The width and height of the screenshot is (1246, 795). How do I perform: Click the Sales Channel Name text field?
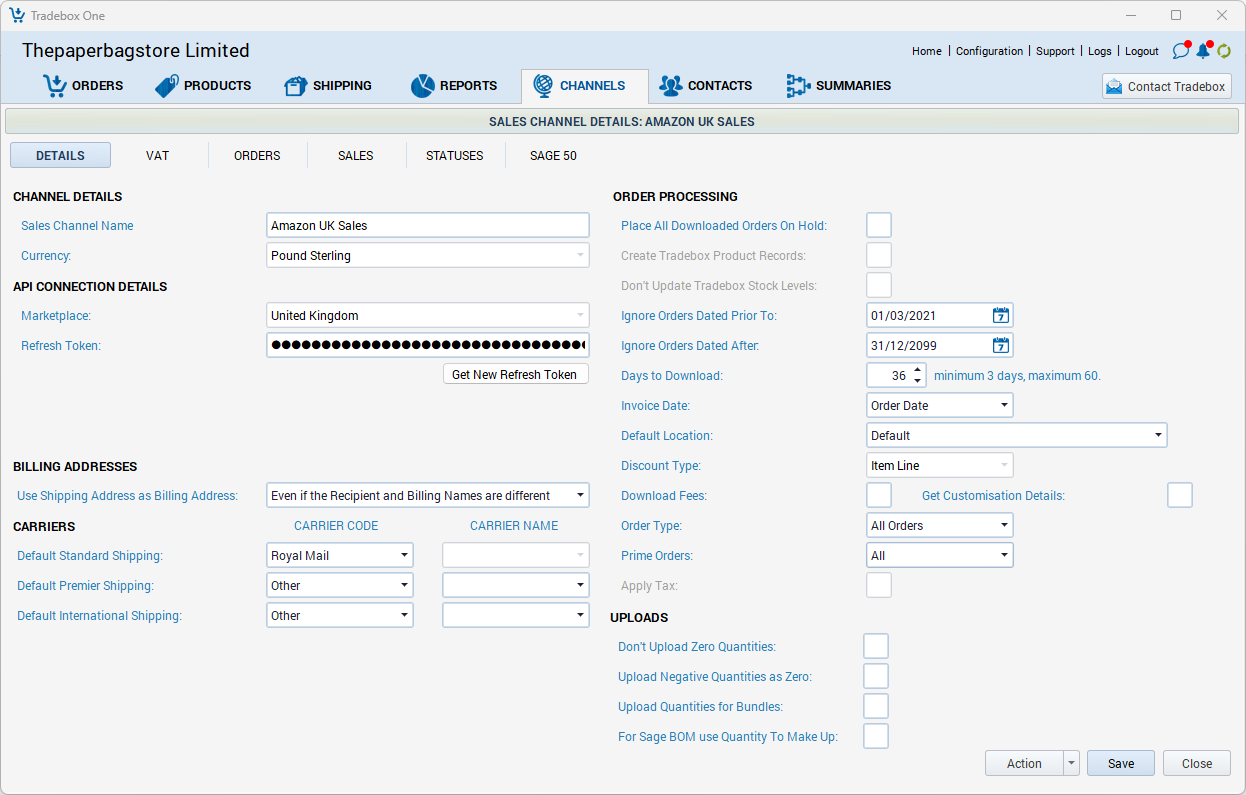coord(428,226)
